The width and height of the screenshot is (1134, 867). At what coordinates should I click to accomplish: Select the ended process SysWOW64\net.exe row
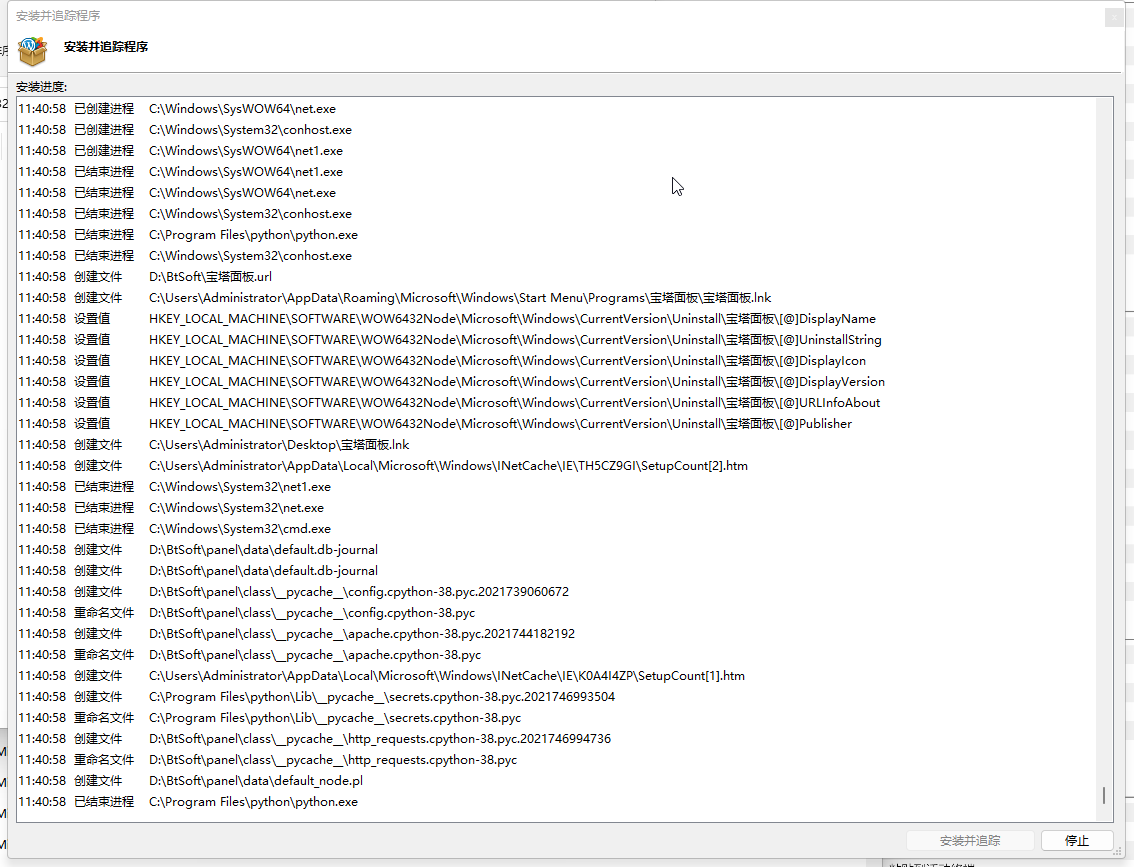tap(556, 193)
